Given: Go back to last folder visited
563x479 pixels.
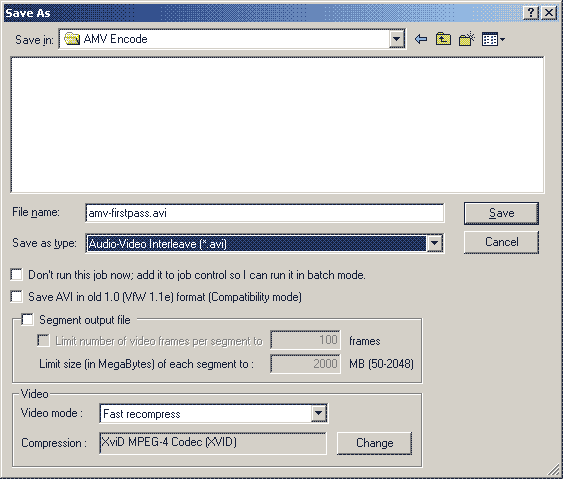Looking at the screenshot, I should point(421,39).
